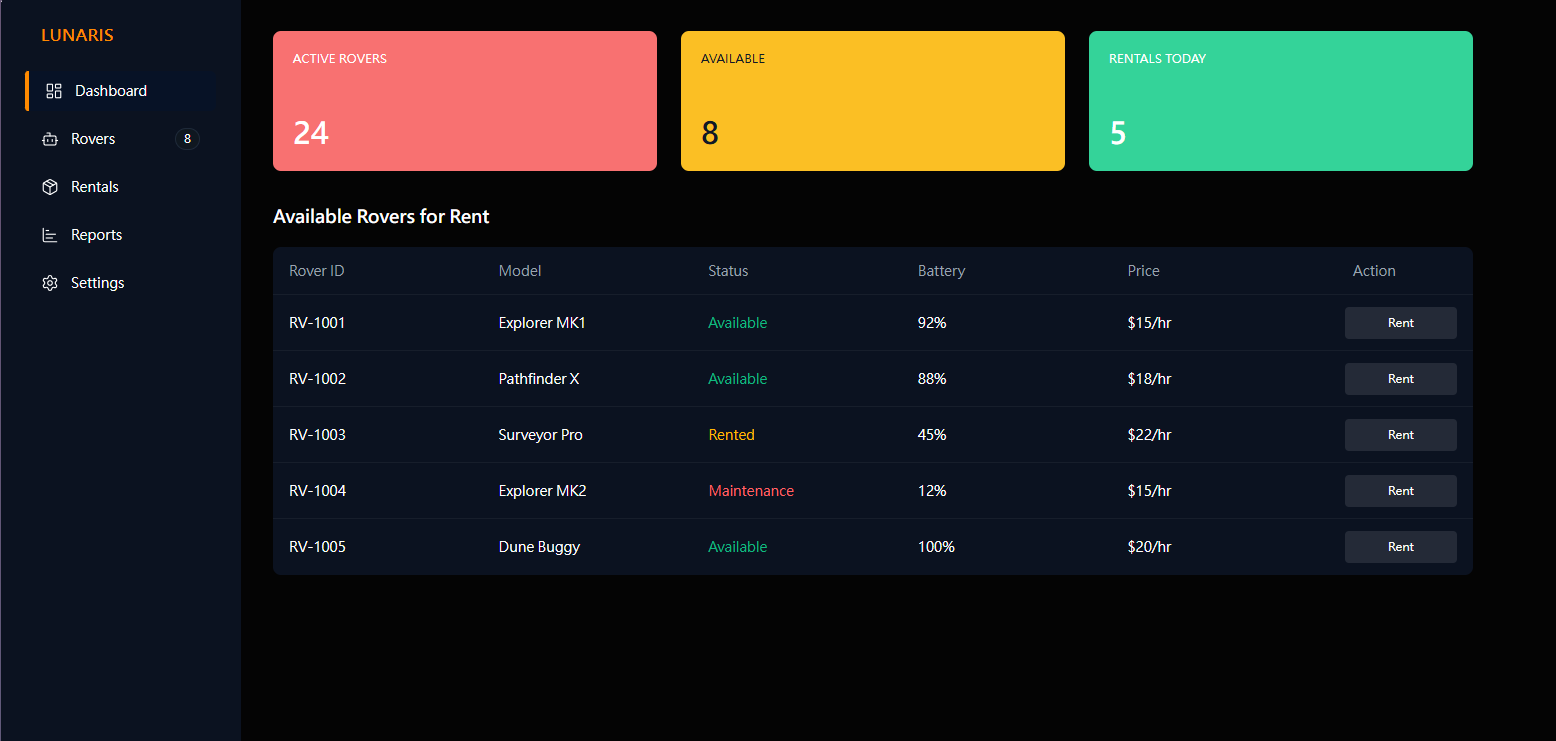Click the LUNARIS logo text
The height and width of the screenshot is (741, 1556).
(77, 35)
